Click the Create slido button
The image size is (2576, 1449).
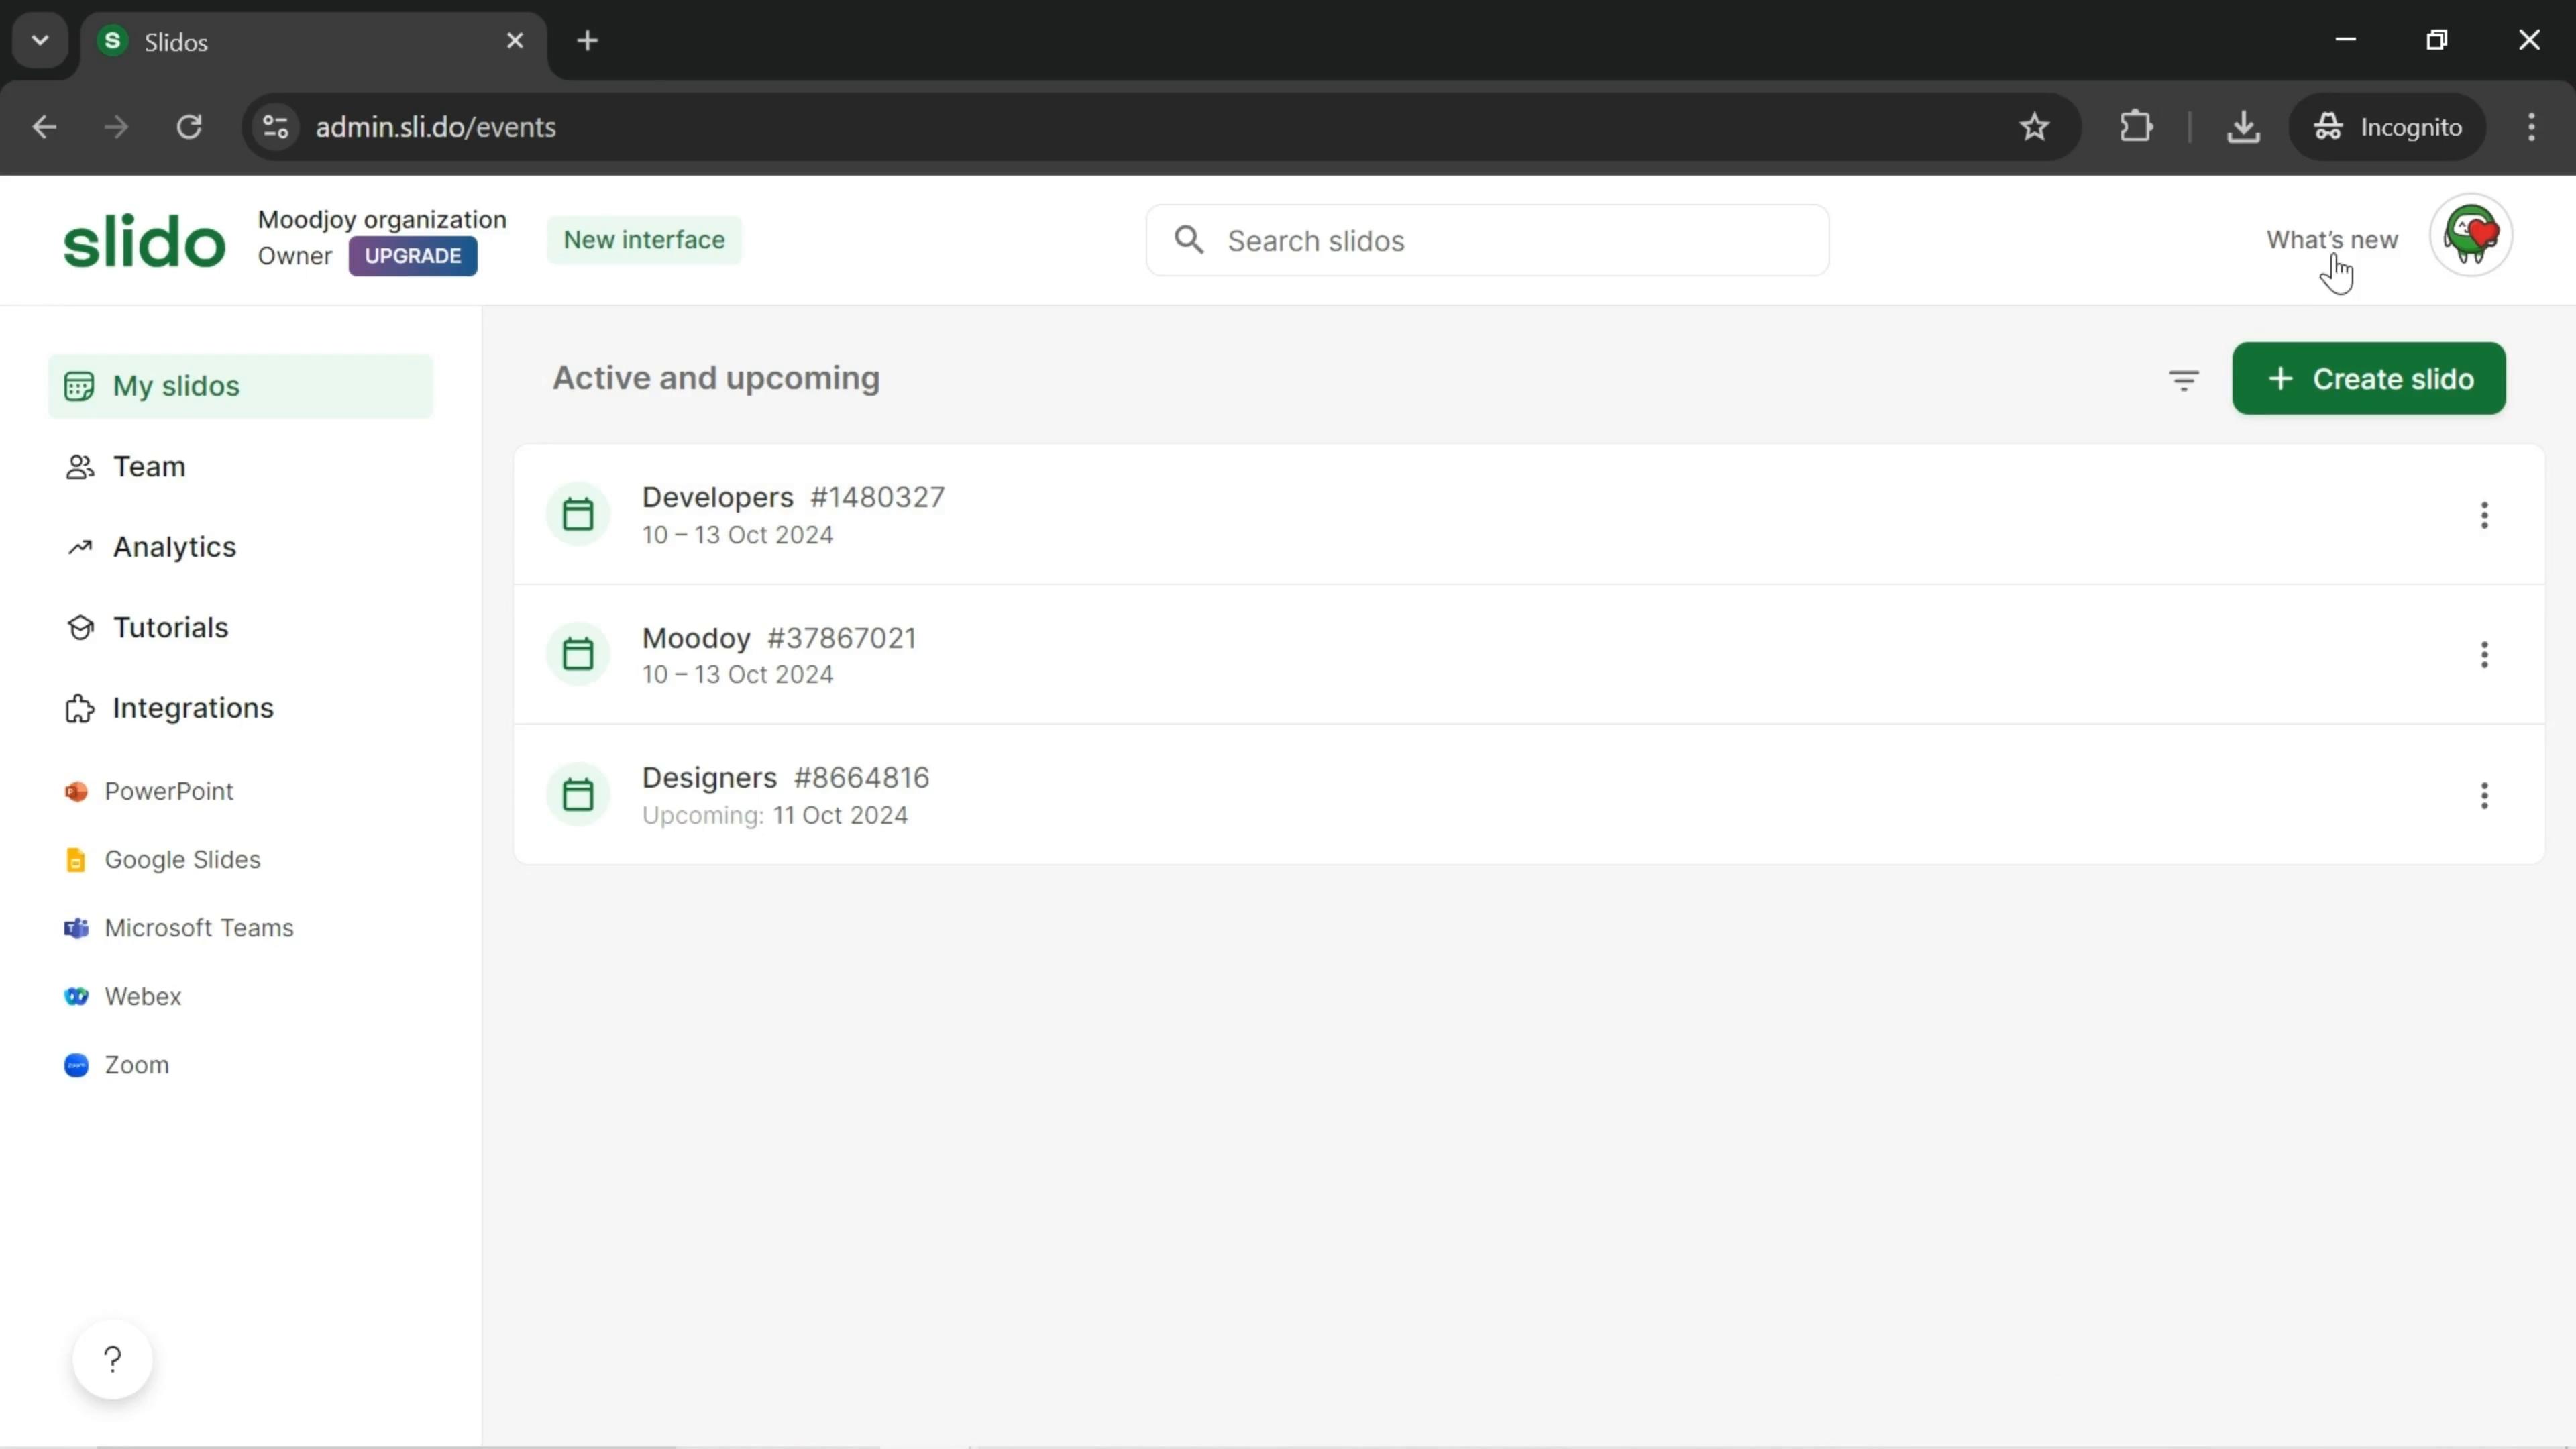click(2367, 377)
